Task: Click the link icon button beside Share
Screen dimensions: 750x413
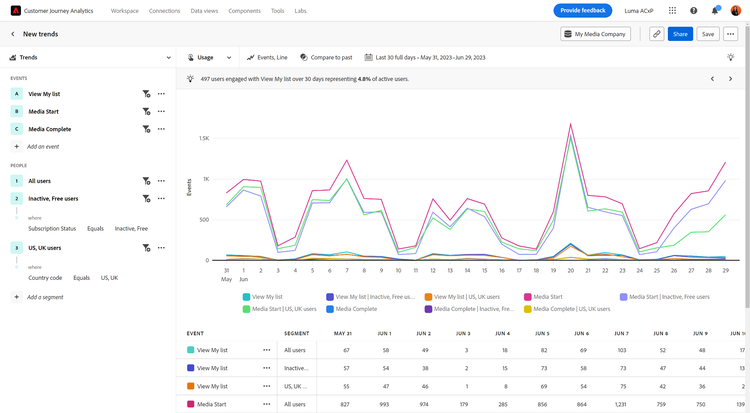Action: pyautogui.click(x=656, y=34)
